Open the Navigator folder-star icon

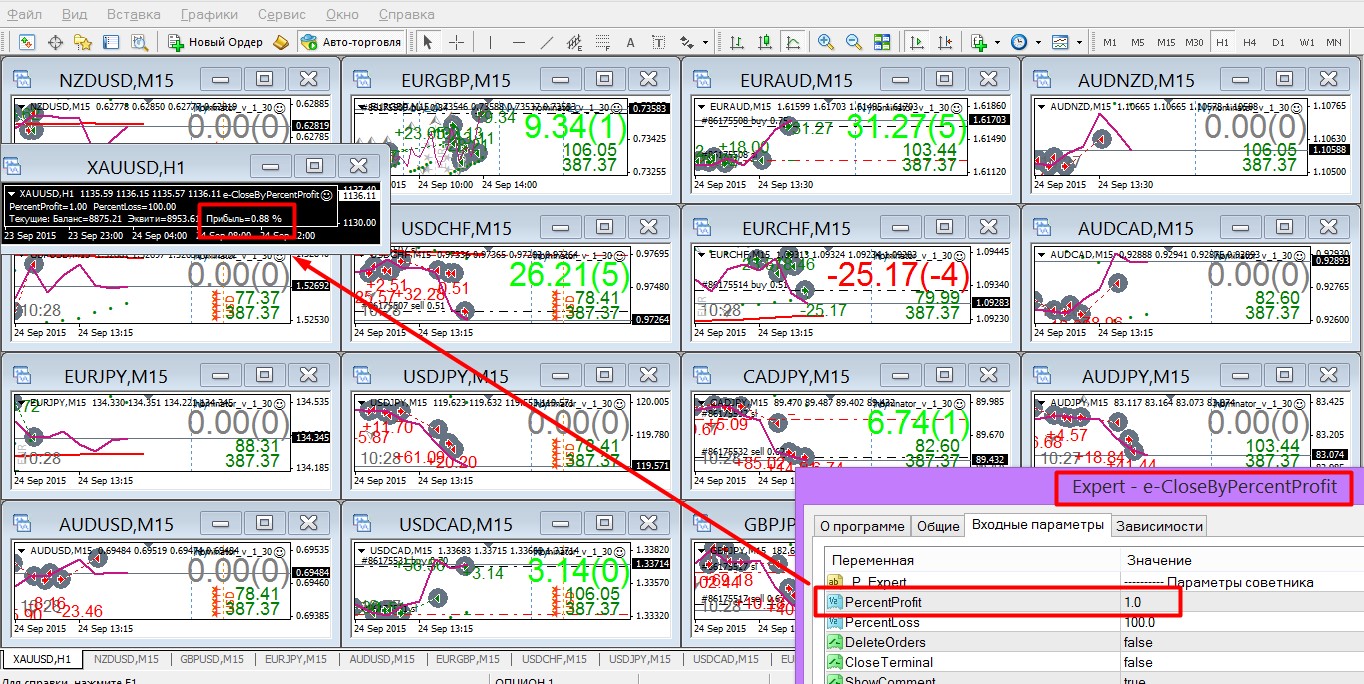(83, 42)
